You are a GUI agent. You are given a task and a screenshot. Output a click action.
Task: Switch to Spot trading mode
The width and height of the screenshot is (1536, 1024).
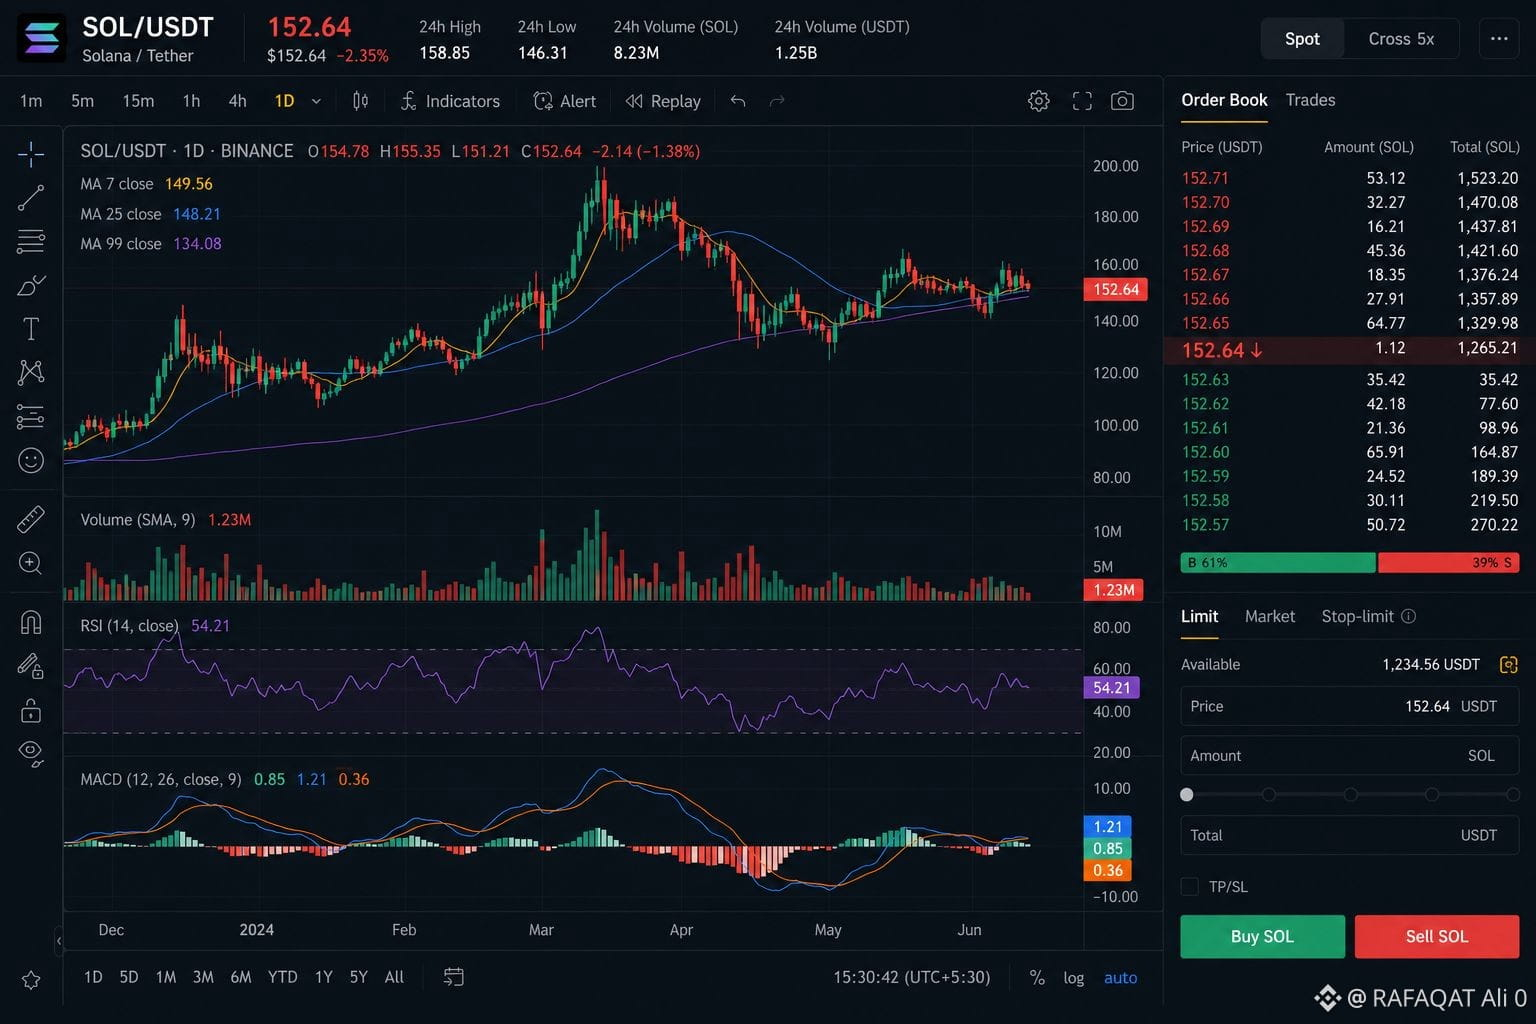pyautogui.click(x=1302, y=39)
